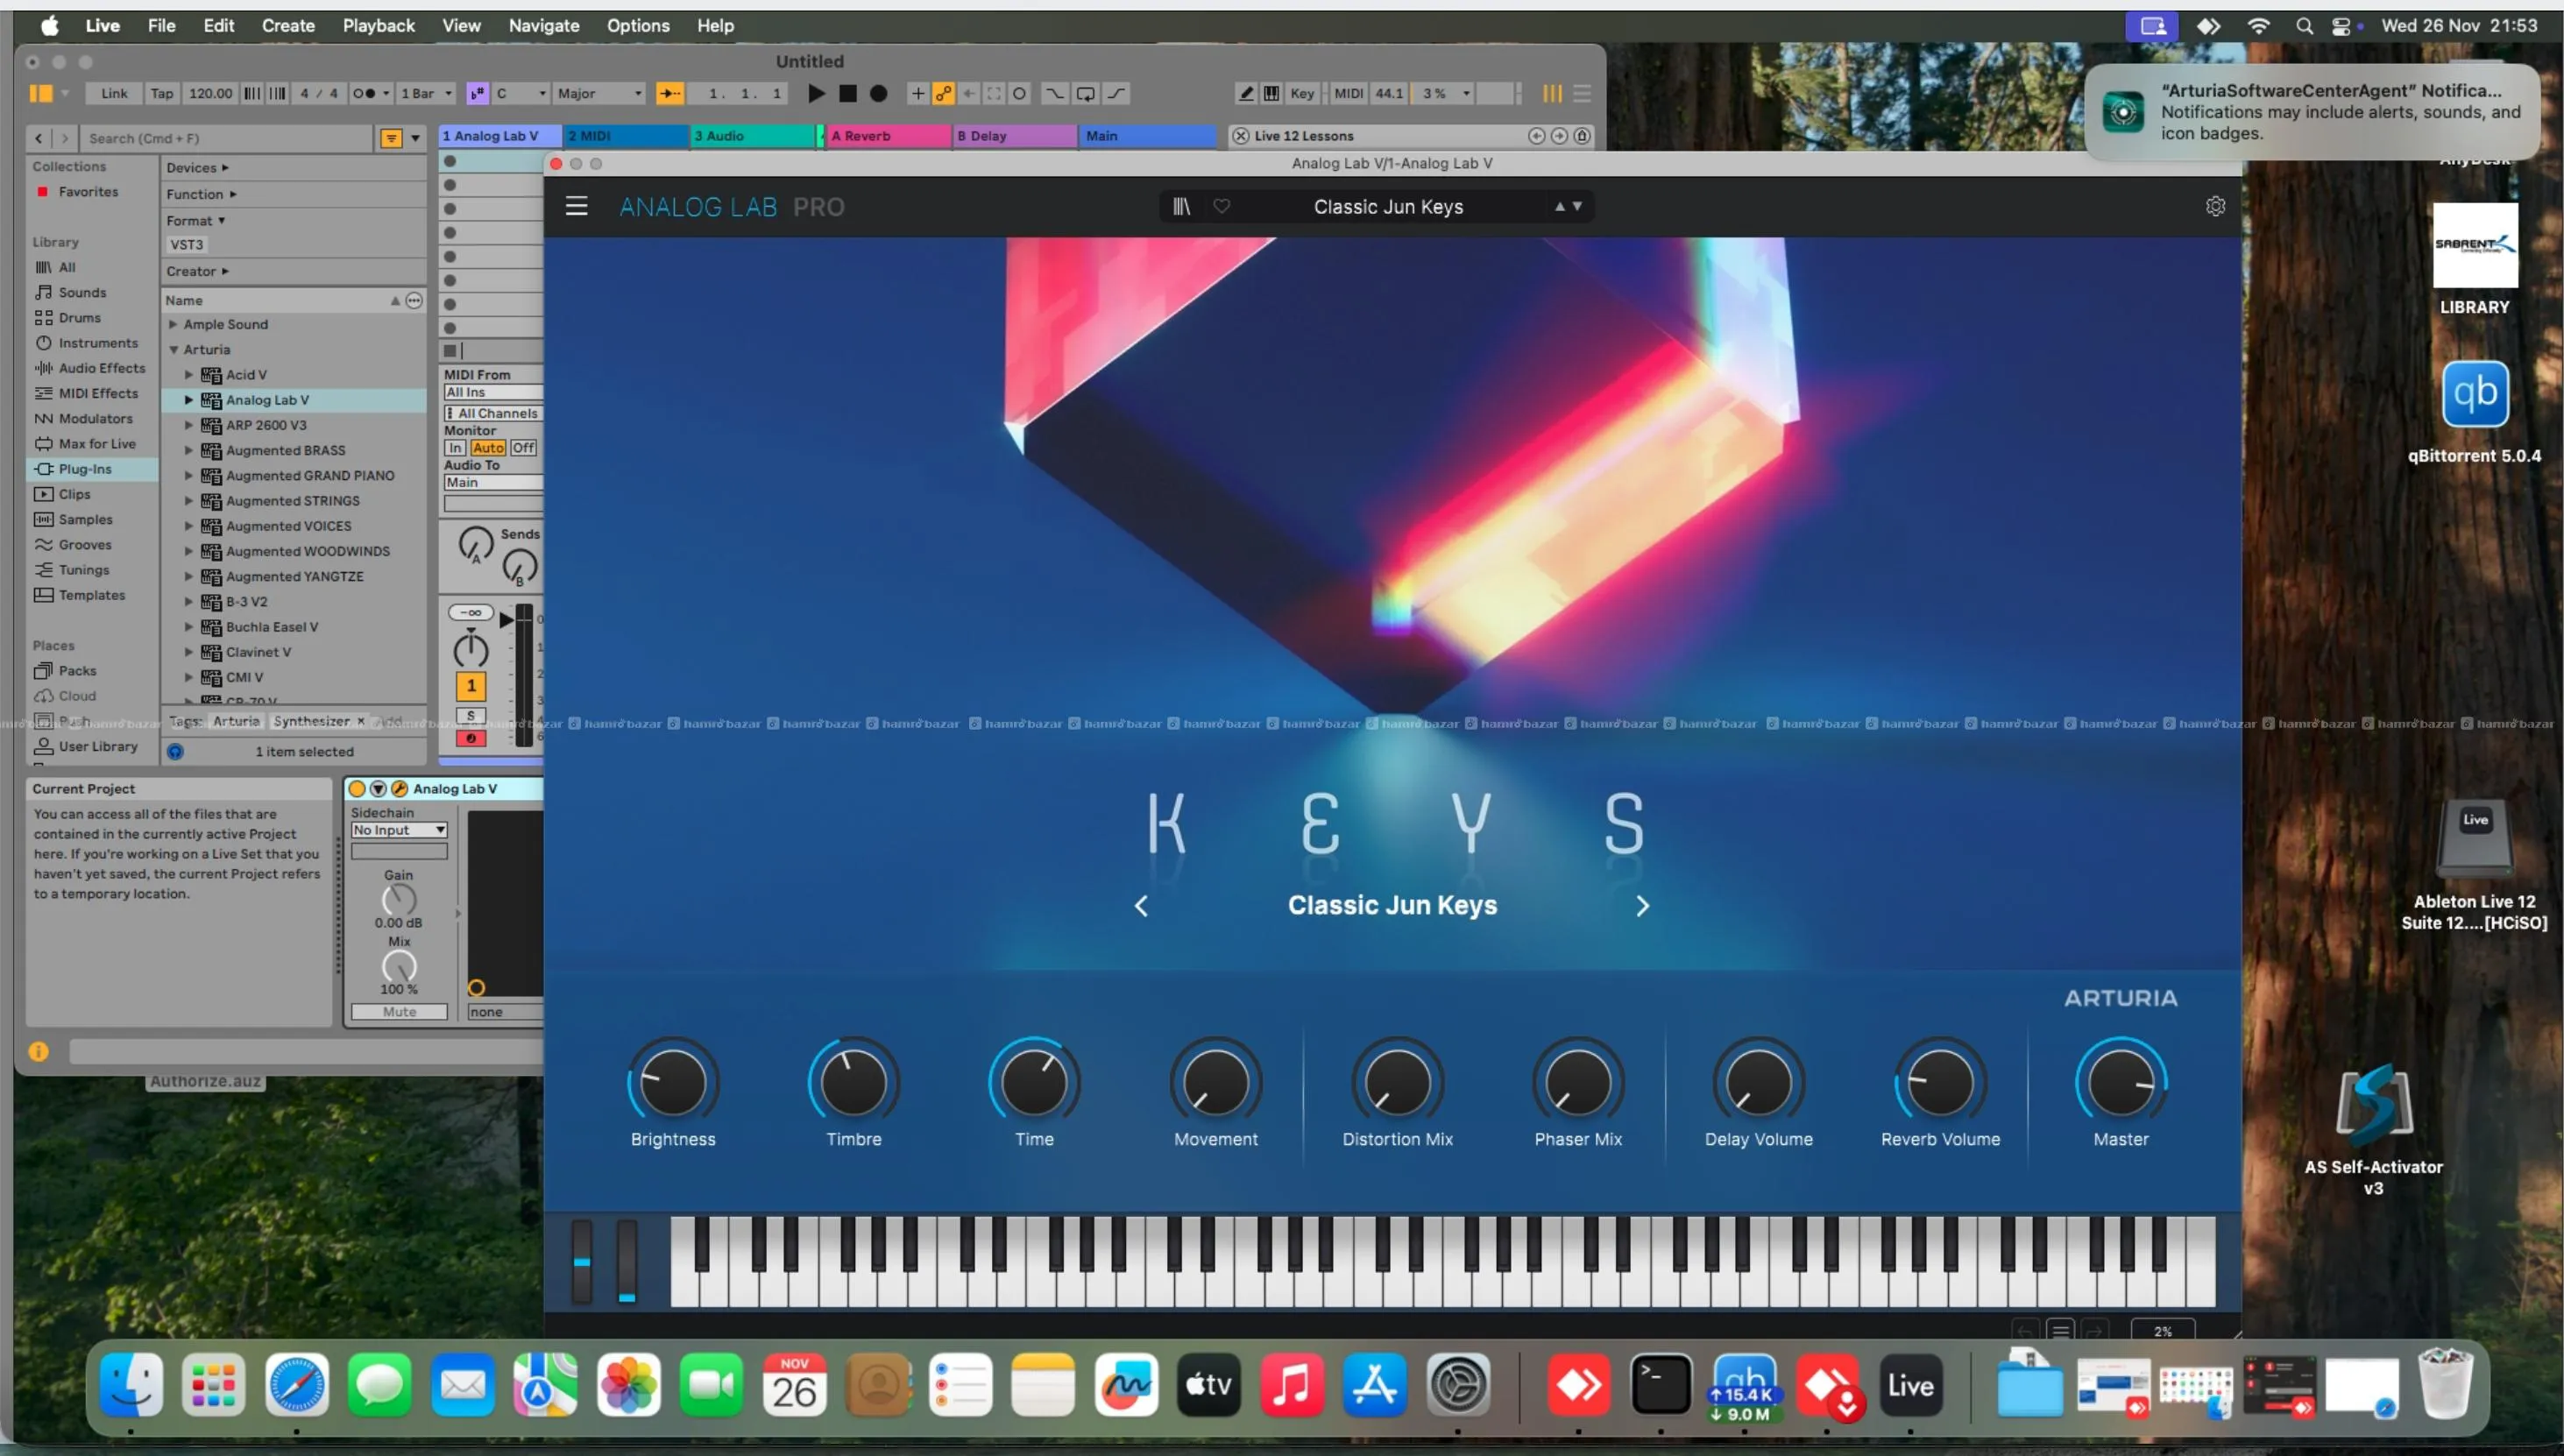Adjust the Reverb Volume knob
This screenshot has height=1456, width=2564.
1940,1083
